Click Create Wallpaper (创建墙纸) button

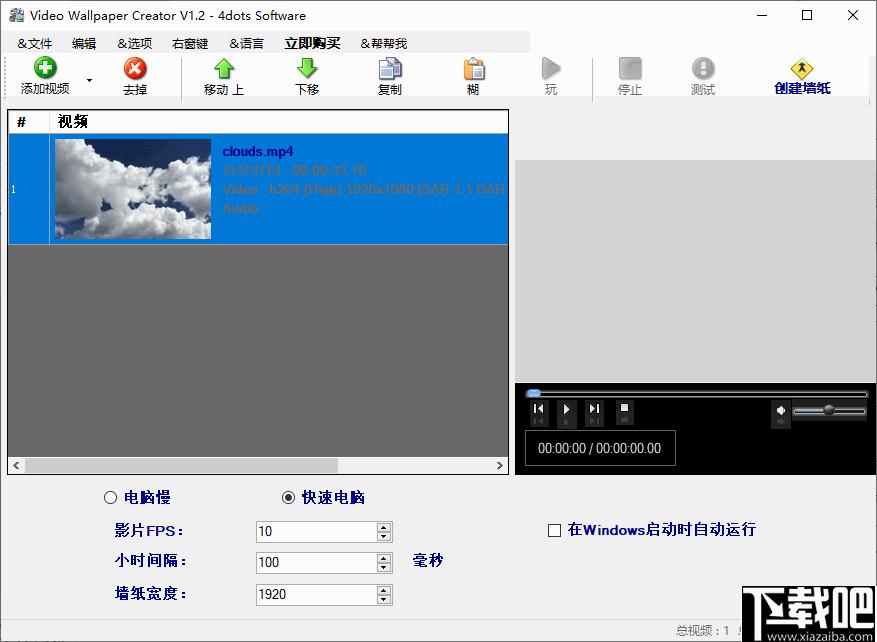(802, 77)
